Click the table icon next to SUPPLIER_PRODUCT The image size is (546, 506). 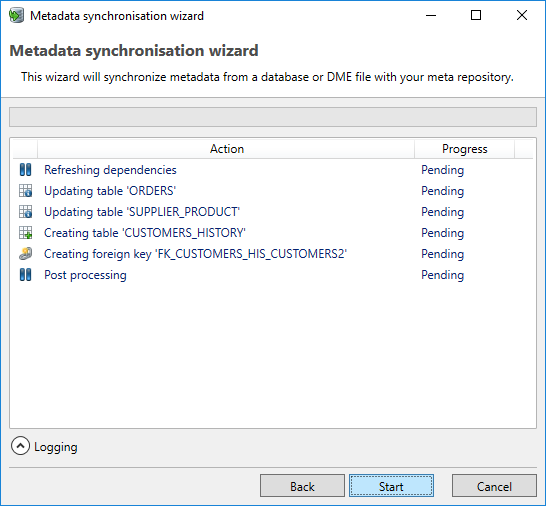click(25, 212)
